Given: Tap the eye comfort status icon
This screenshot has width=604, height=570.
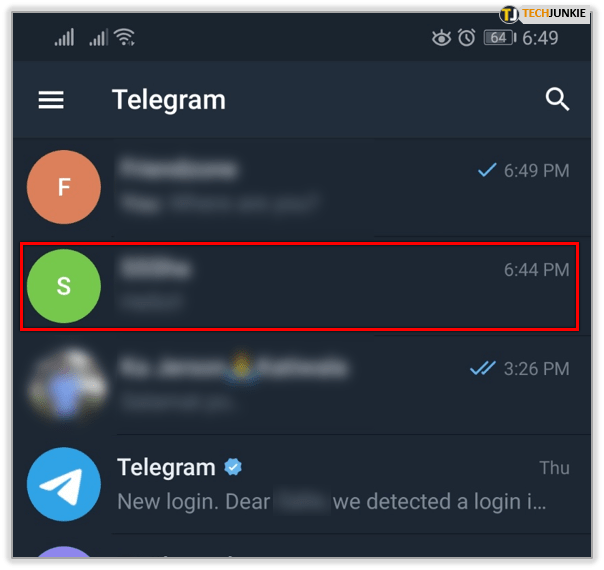Looking at the screenshot, I should [x=441, y=38].
